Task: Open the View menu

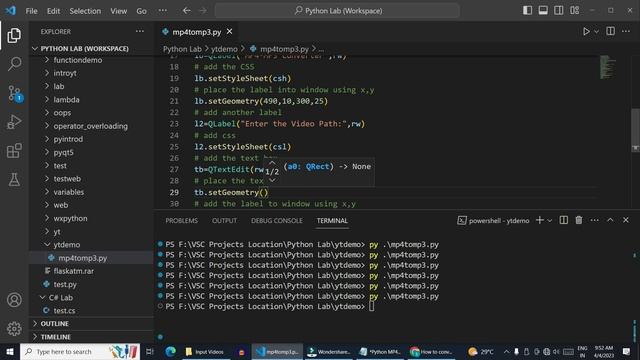Action: (x=118, y=11)
